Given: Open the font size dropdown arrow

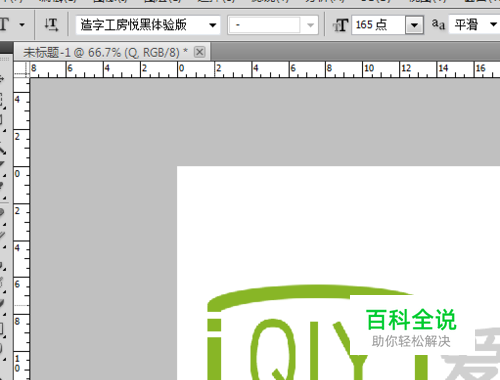Looking at the screenshot, I should tap(414, 25).
